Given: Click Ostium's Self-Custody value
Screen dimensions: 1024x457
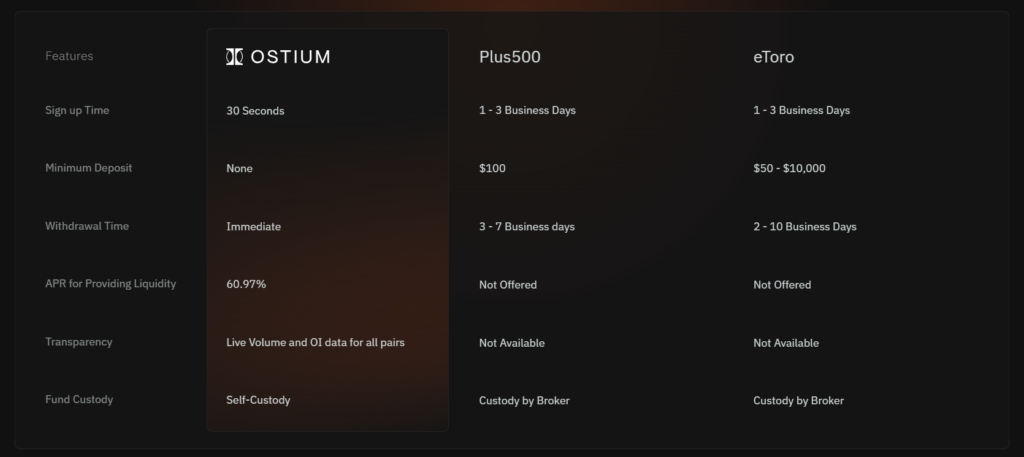Looking at the screenshot, I should (x=259, y=400).
